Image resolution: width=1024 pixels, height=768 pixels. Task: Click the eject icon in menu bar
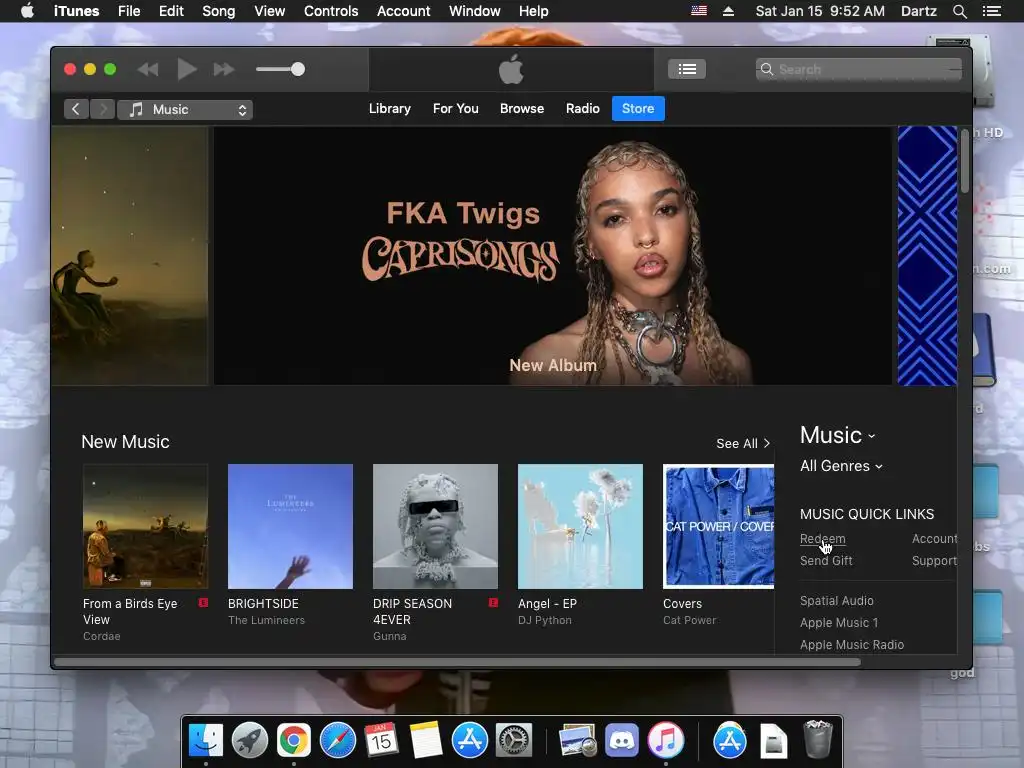(728, 11)
